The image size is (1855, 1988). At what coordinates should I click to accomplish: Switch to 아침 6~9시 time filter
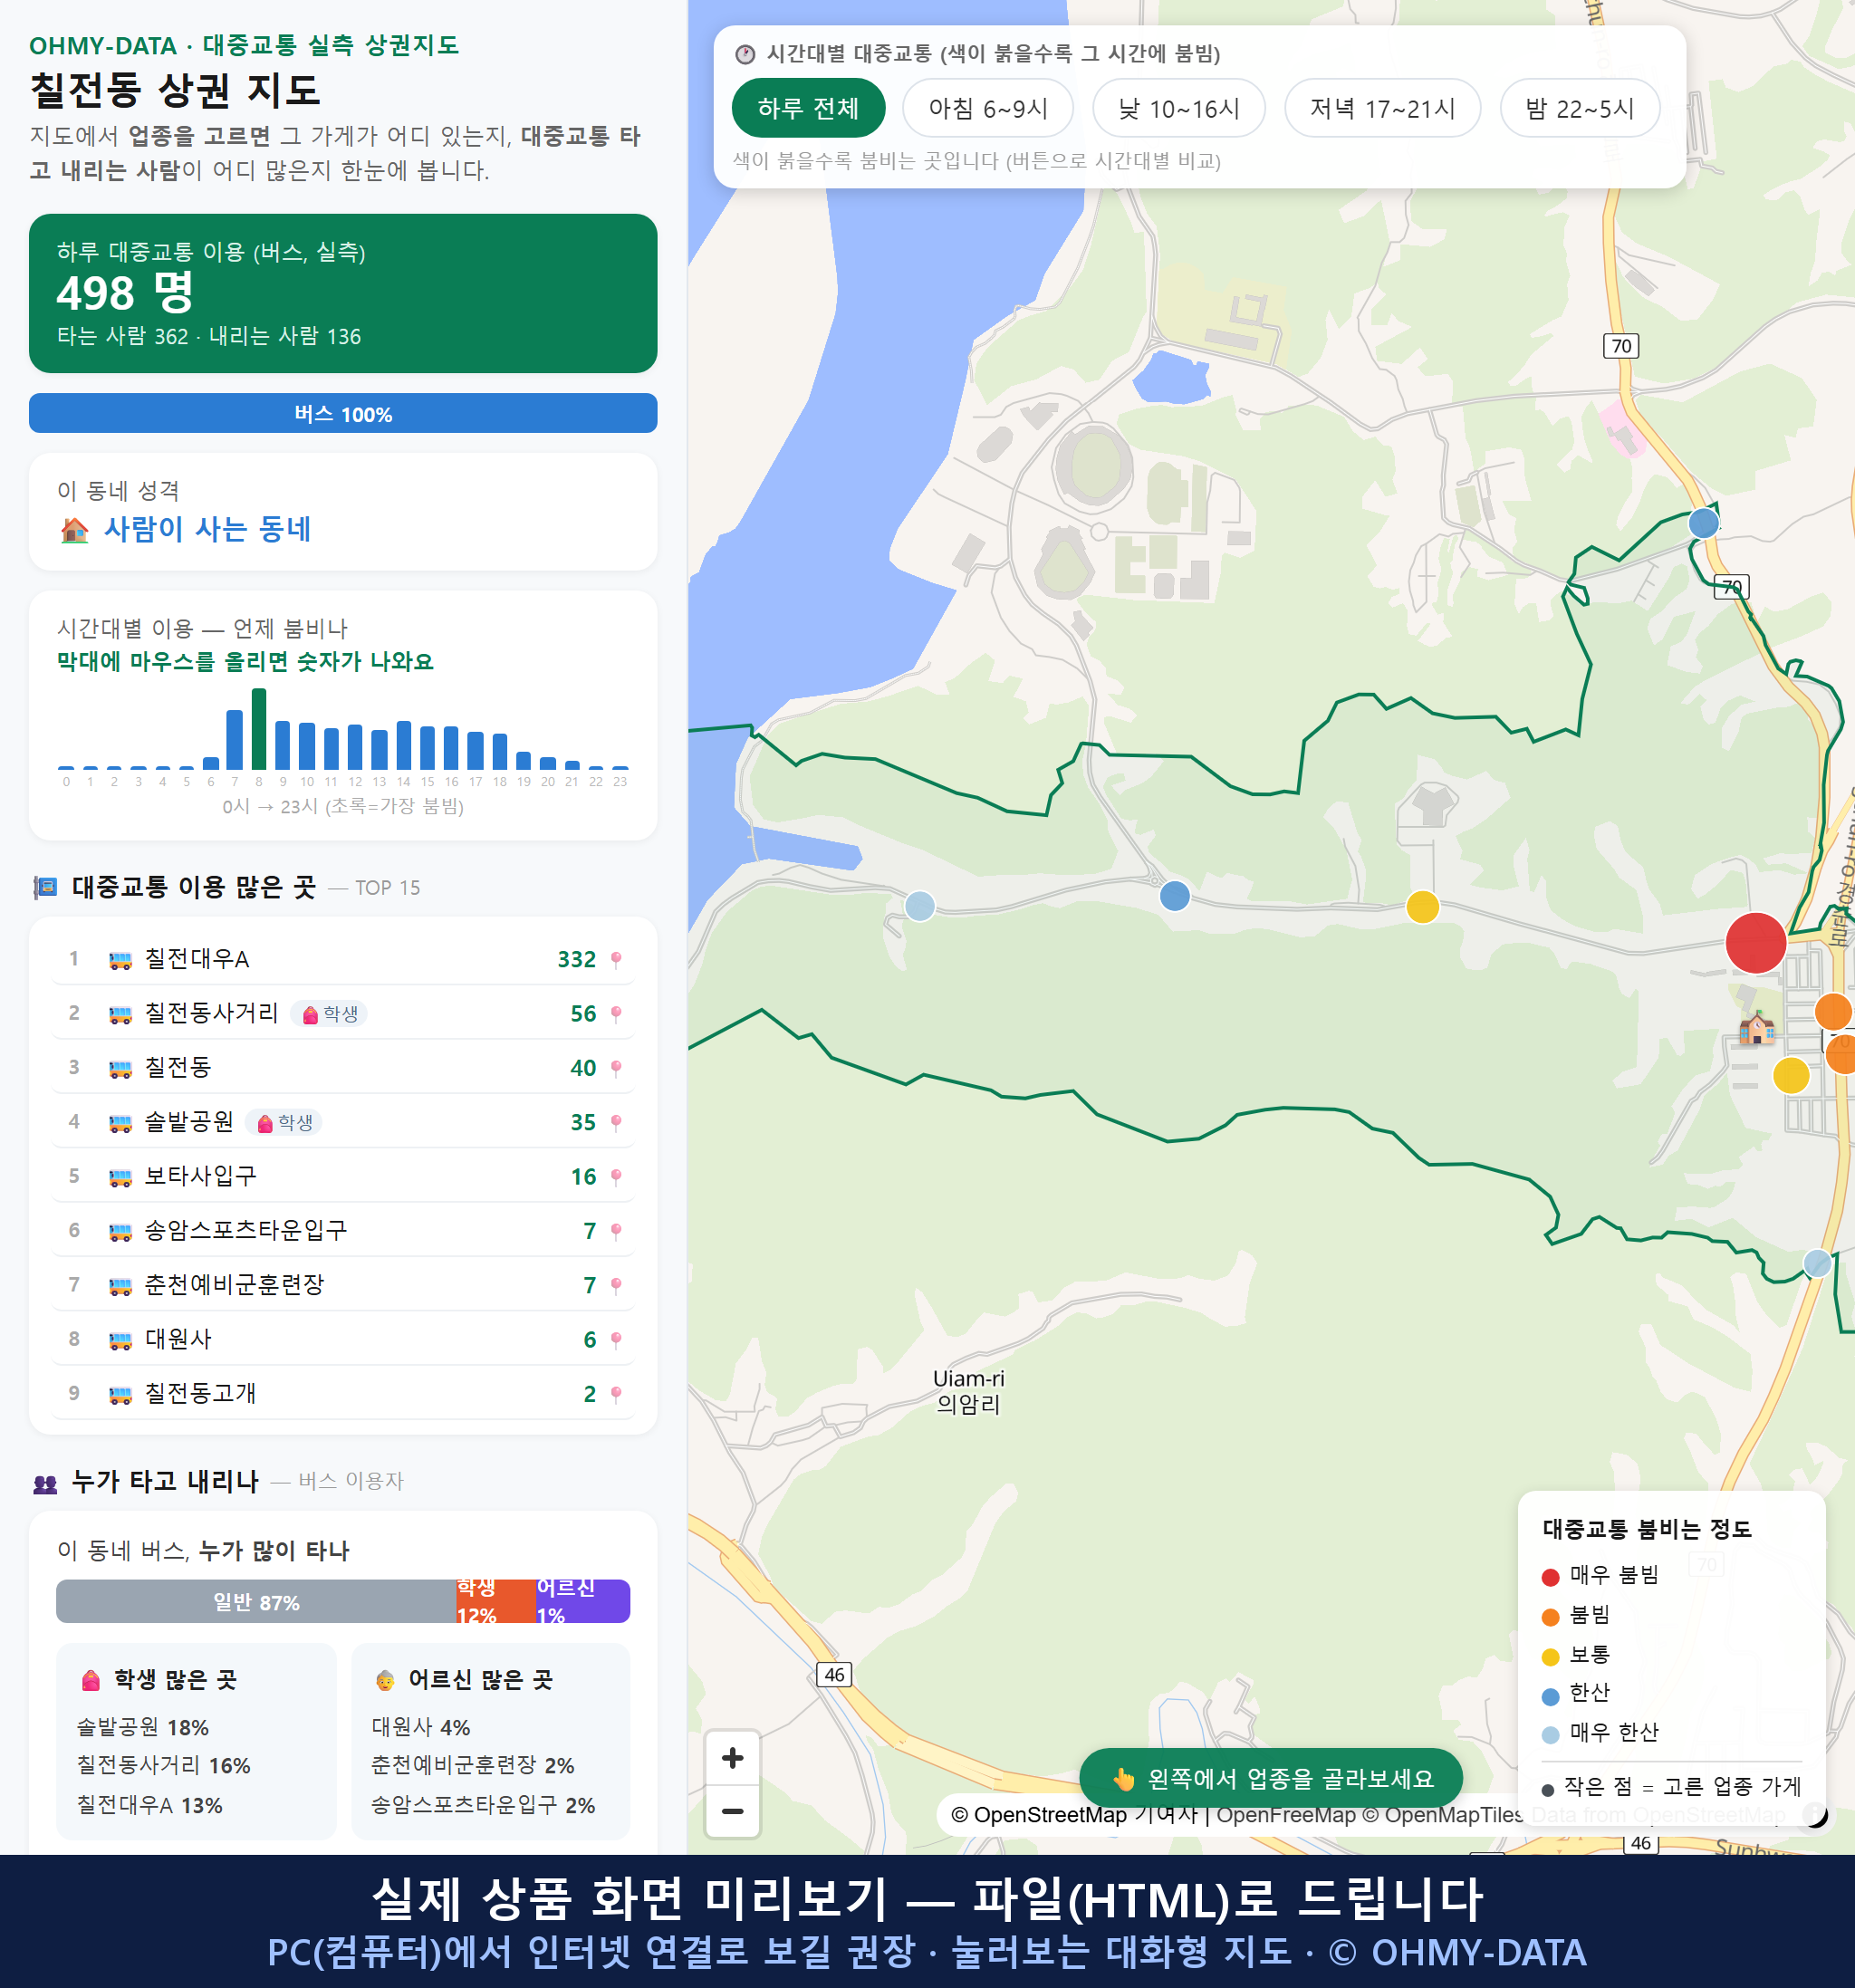click(988, 108)
